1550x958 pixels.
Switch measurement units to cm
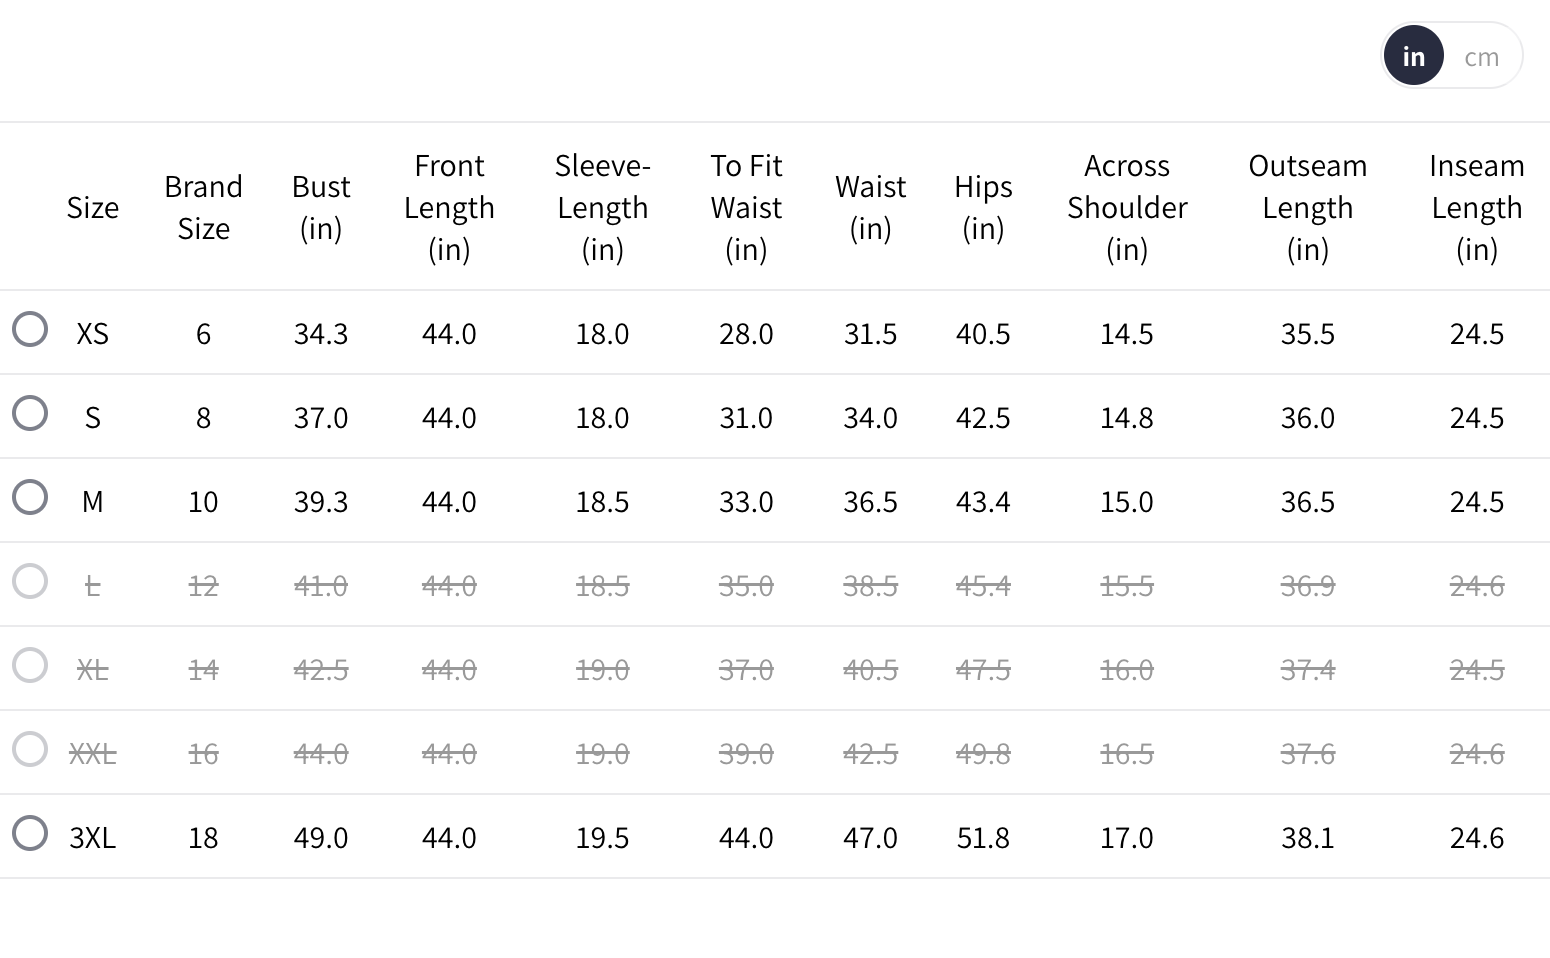tap(1481, 57)
